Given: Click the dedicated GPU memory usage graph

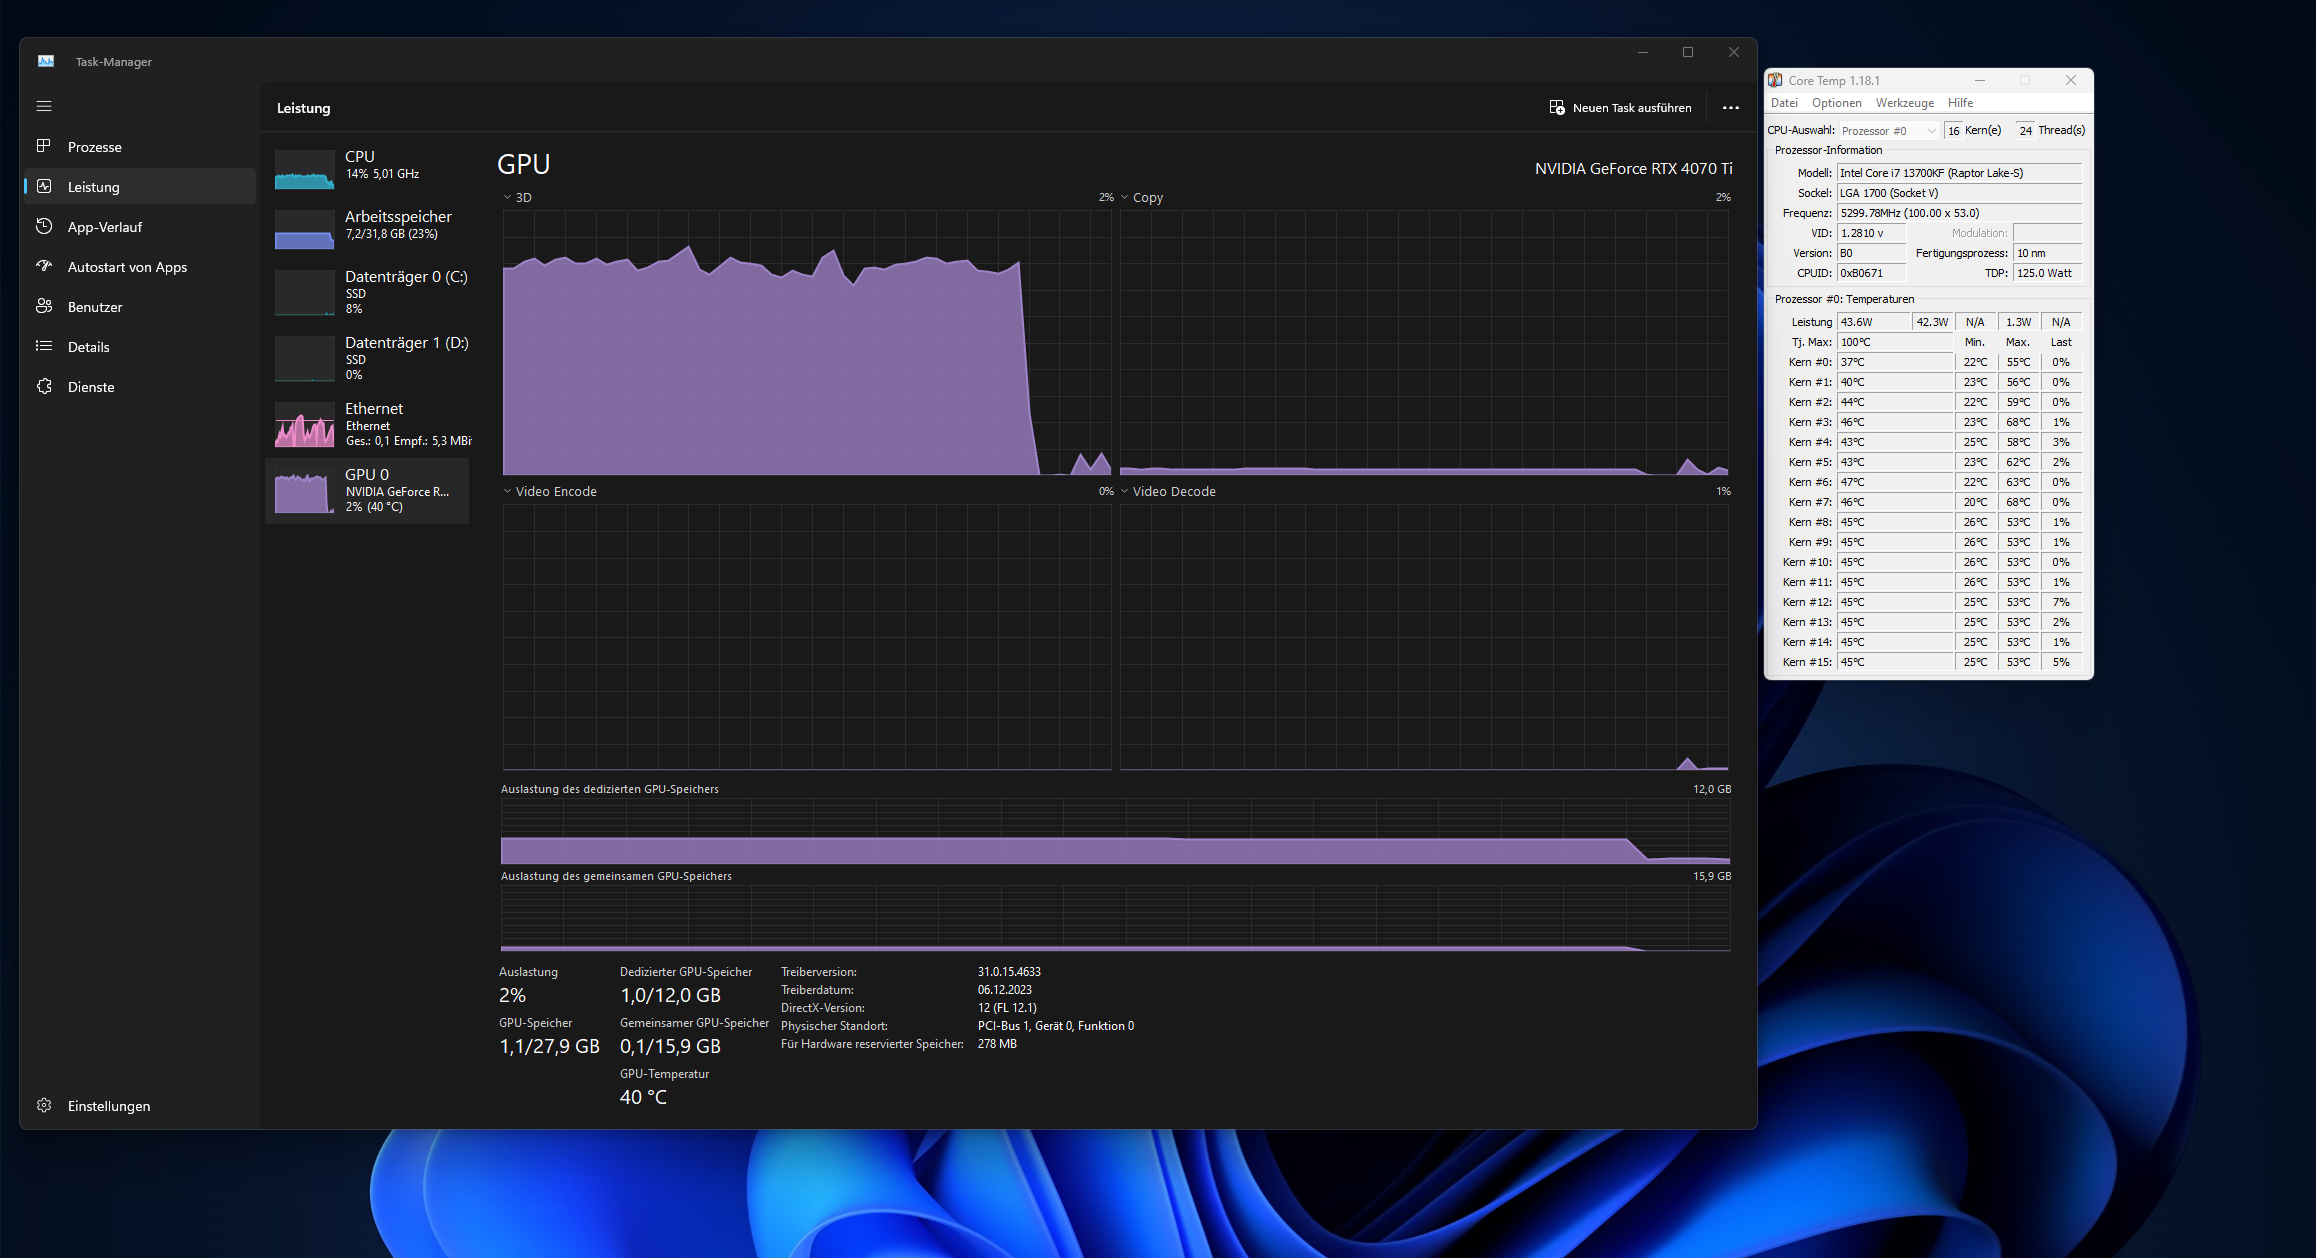Looking at the screenshot, I should tap(1115, 831).
